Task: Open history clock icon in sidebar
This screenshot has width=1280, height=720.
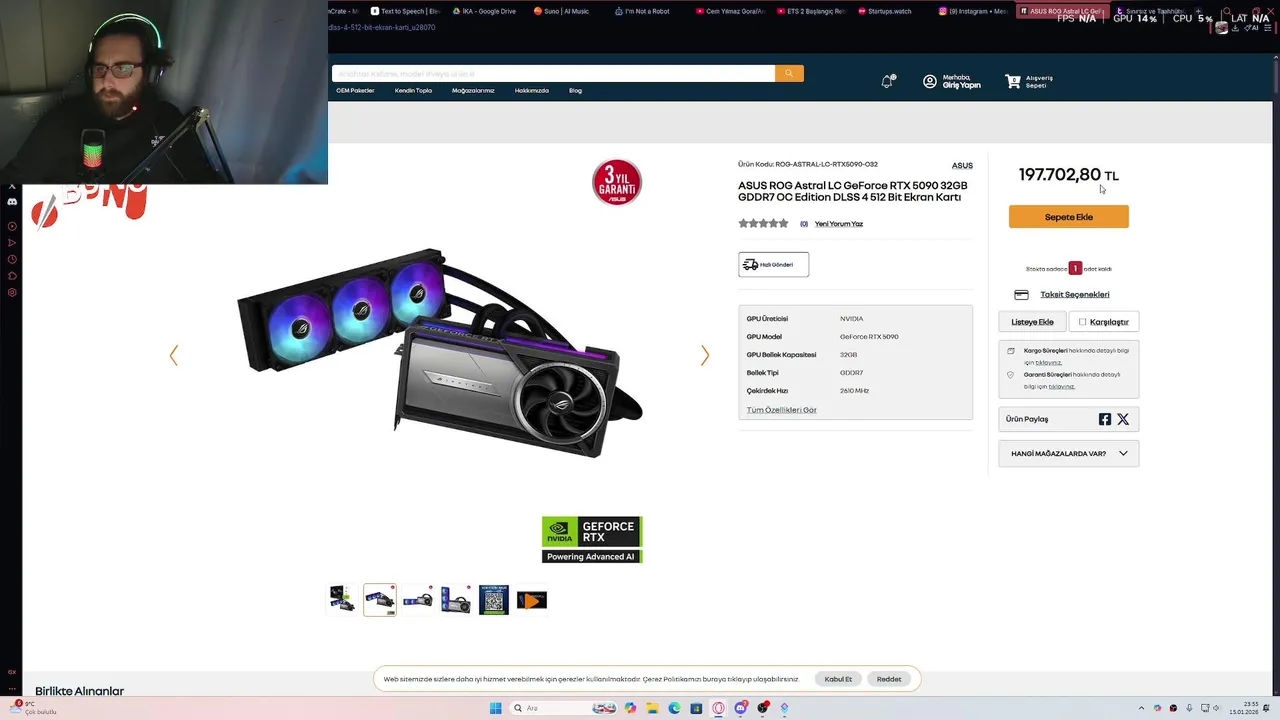Action: [x=12, y=259]
